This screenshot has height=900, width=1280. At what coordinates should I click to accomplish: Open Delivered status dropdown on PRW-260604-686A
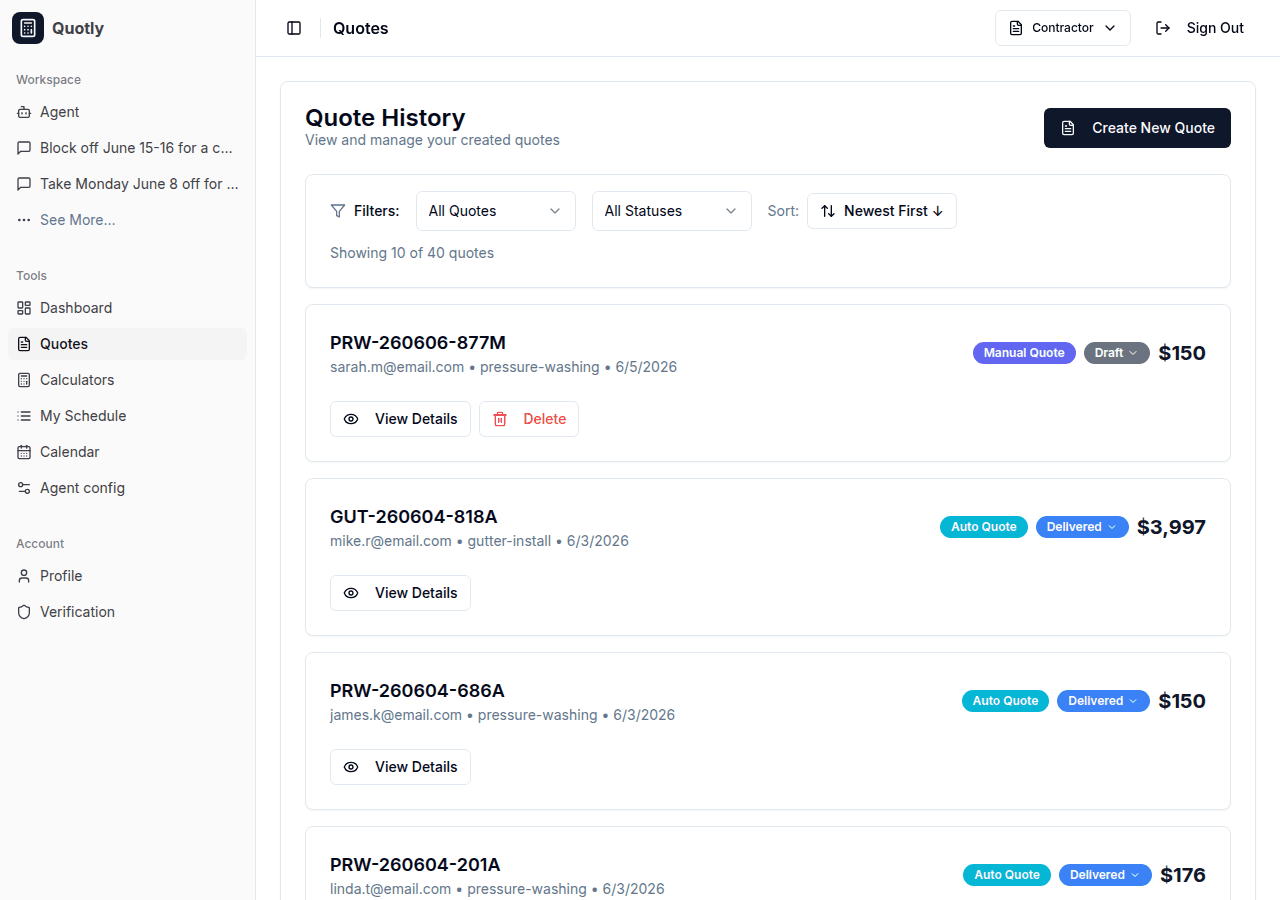[x=1104, y=701]
